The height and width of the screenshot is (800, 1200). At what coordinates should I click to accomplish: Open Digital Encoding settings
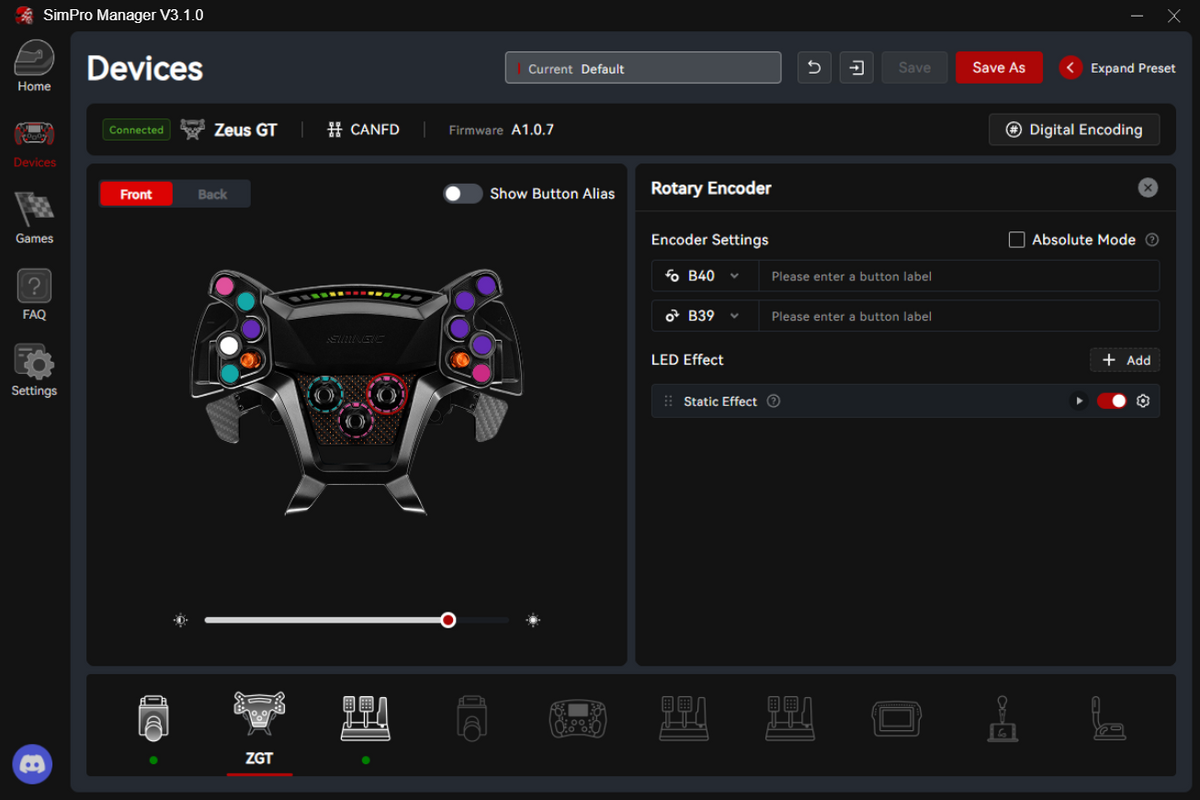coord(1074,130)
